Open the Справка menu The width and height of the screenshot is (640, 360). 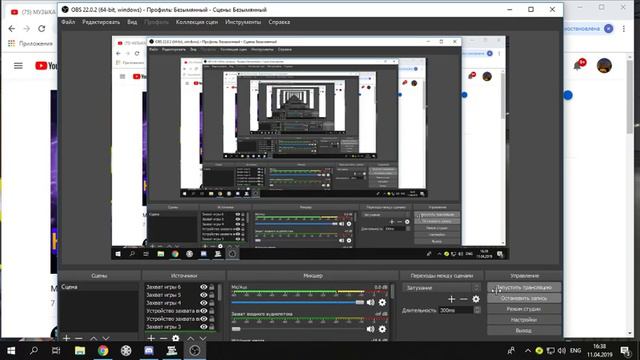[x=279, y=22]
